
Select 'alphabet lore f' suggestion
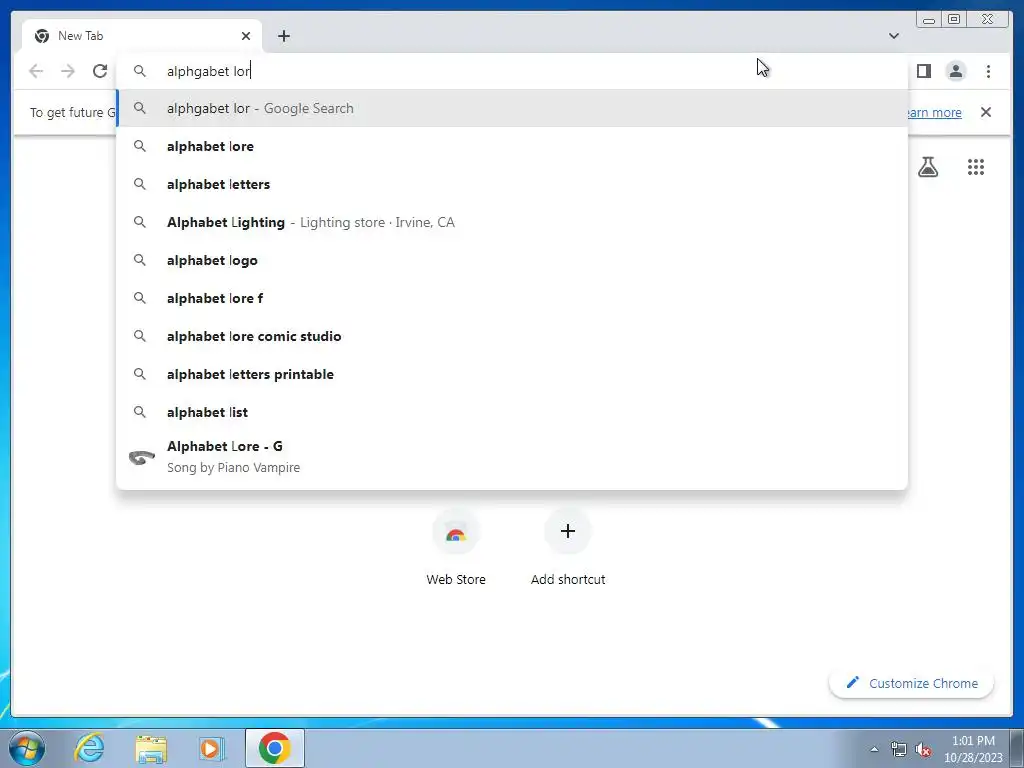pyautogui.click(x=512, y=298)
